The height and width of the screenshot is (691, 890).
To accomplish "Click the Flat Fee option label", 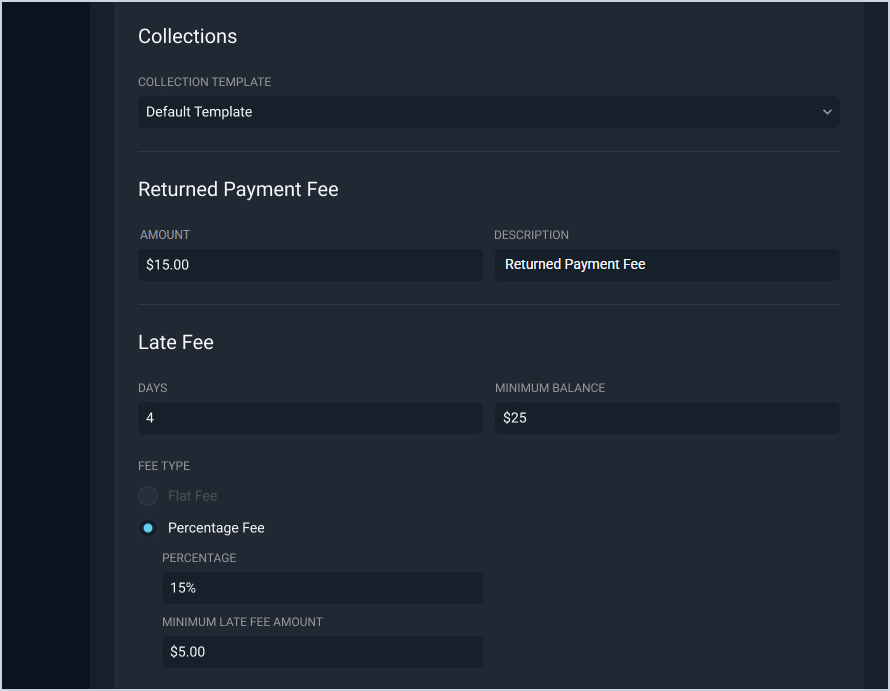I will [192, 496].
